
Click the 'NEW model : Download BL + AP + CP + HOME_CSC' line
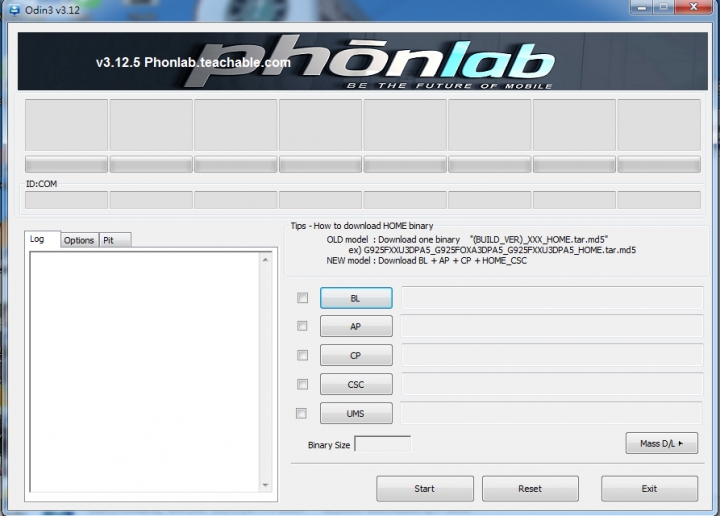pos(427,261)
